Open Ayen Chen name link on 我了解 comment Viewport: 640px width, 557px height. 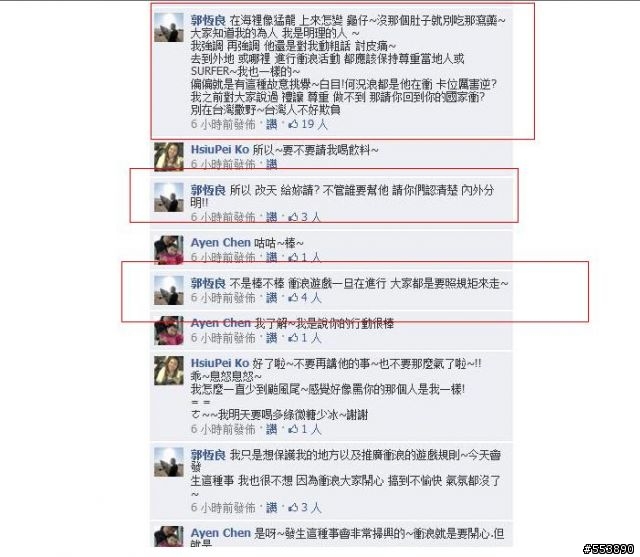(x=220, y=323)
